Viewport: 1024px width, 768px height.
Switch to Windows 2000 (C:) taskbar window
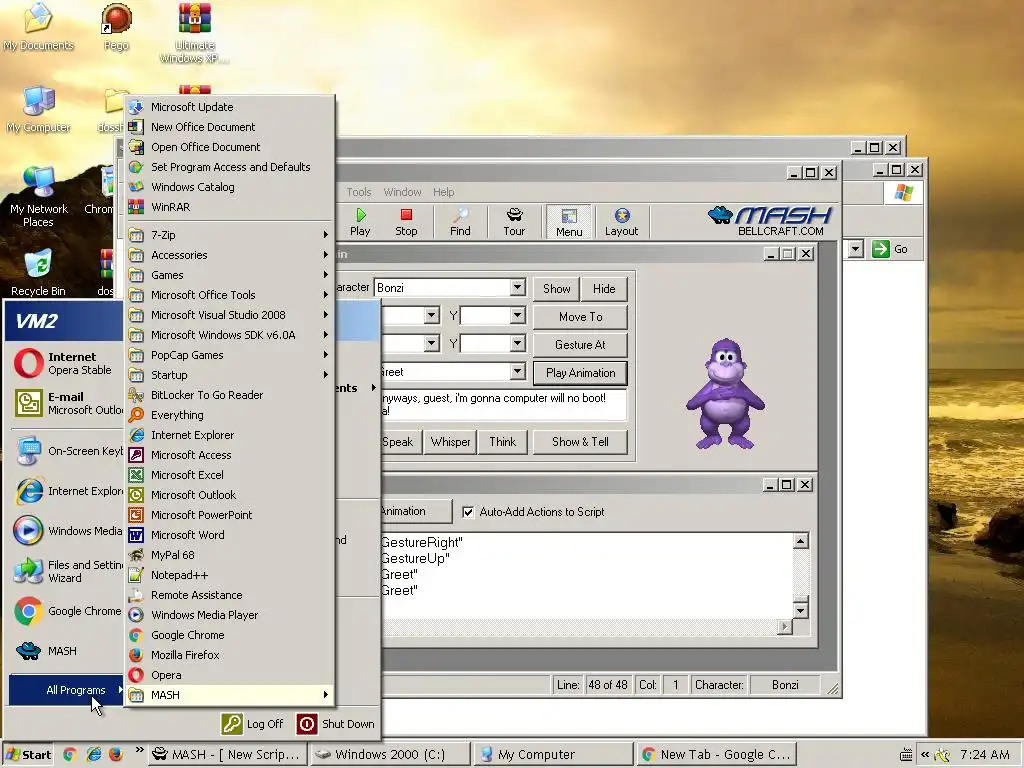pyautogui.click(x=390, y=754)
